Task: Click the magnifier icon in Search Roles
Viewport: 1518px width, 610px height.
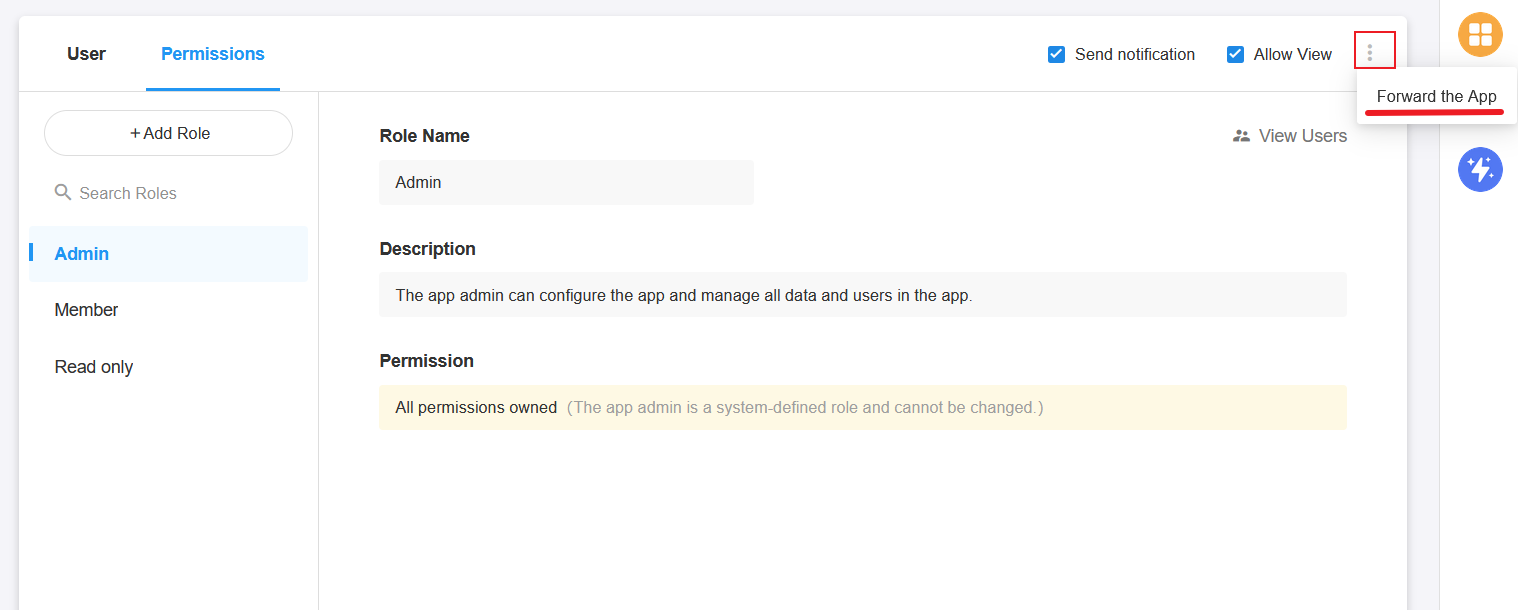Action: point(63,192)
